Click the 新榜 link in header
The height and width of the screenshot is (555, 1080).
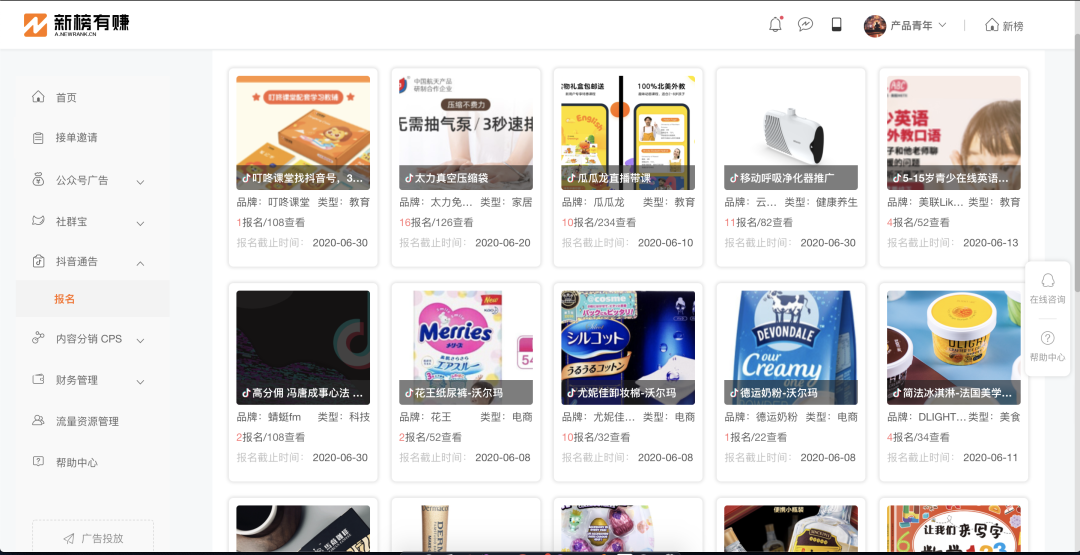(1012, 25)
